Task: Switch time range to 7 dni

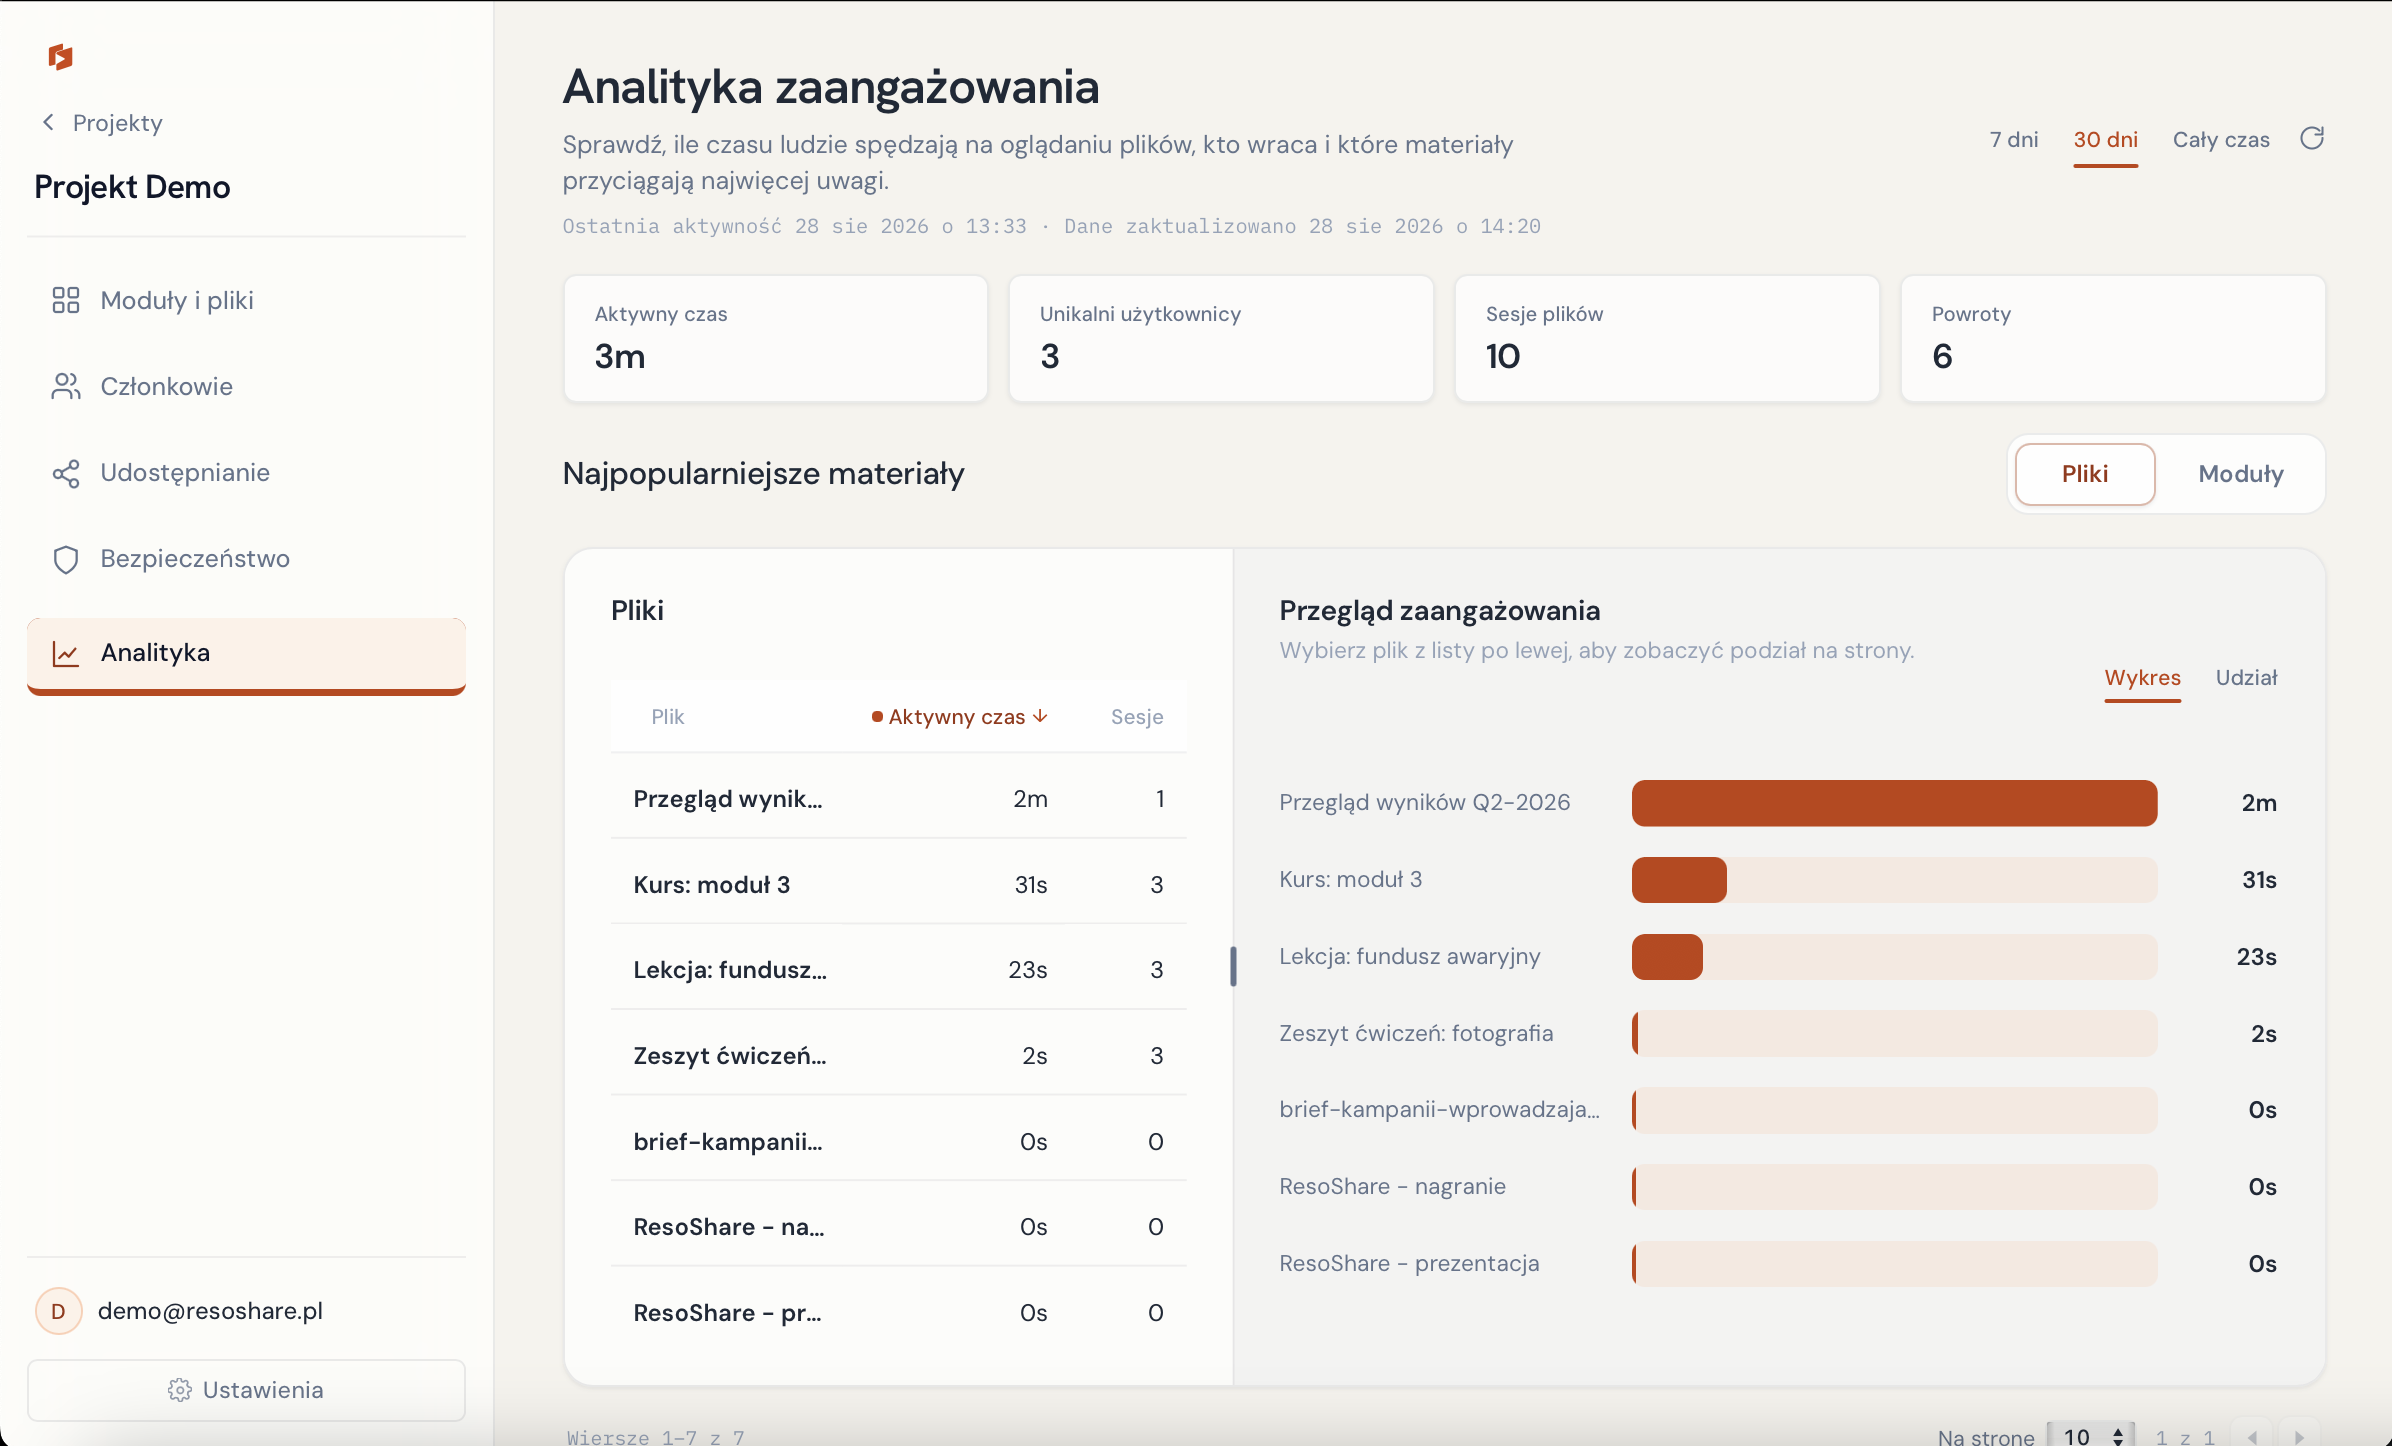Action: click(x=2014, y=140)
